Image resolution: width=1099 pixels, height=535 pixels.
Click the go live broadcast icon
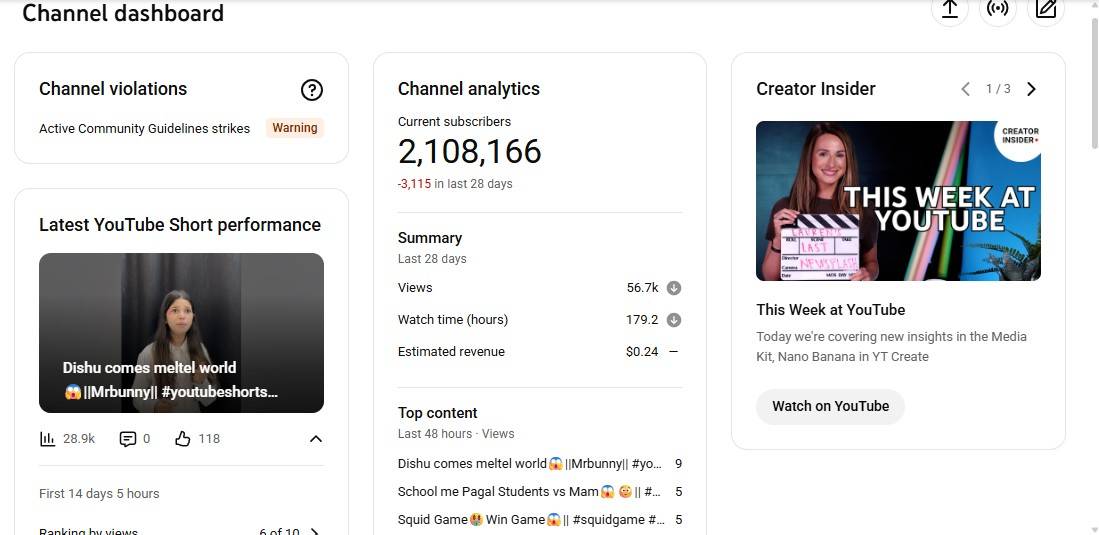coord(997,9)
